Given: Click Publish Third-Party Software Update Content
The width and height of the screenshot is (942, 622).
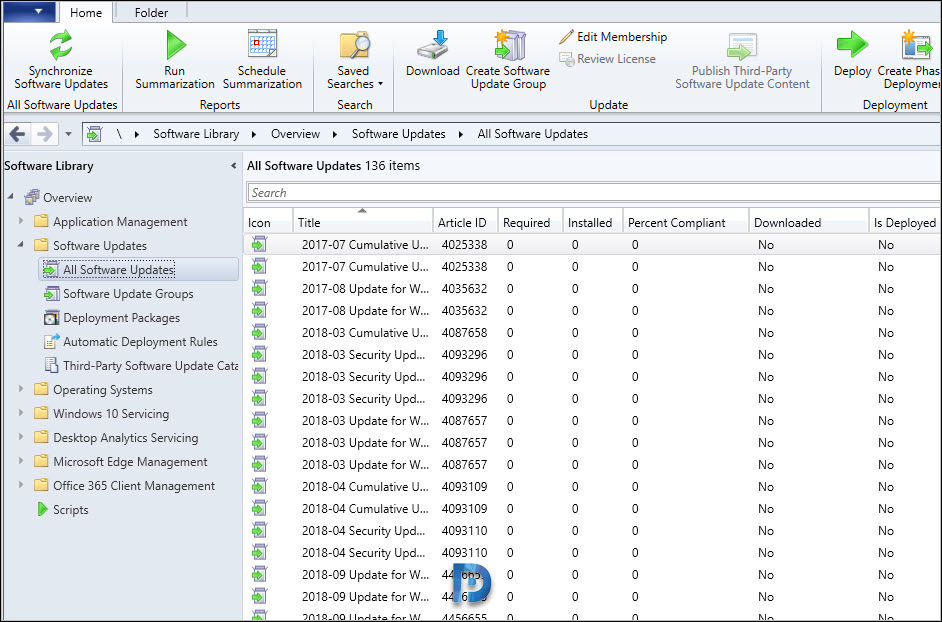Looking at the screenshot, I should 742,60.
